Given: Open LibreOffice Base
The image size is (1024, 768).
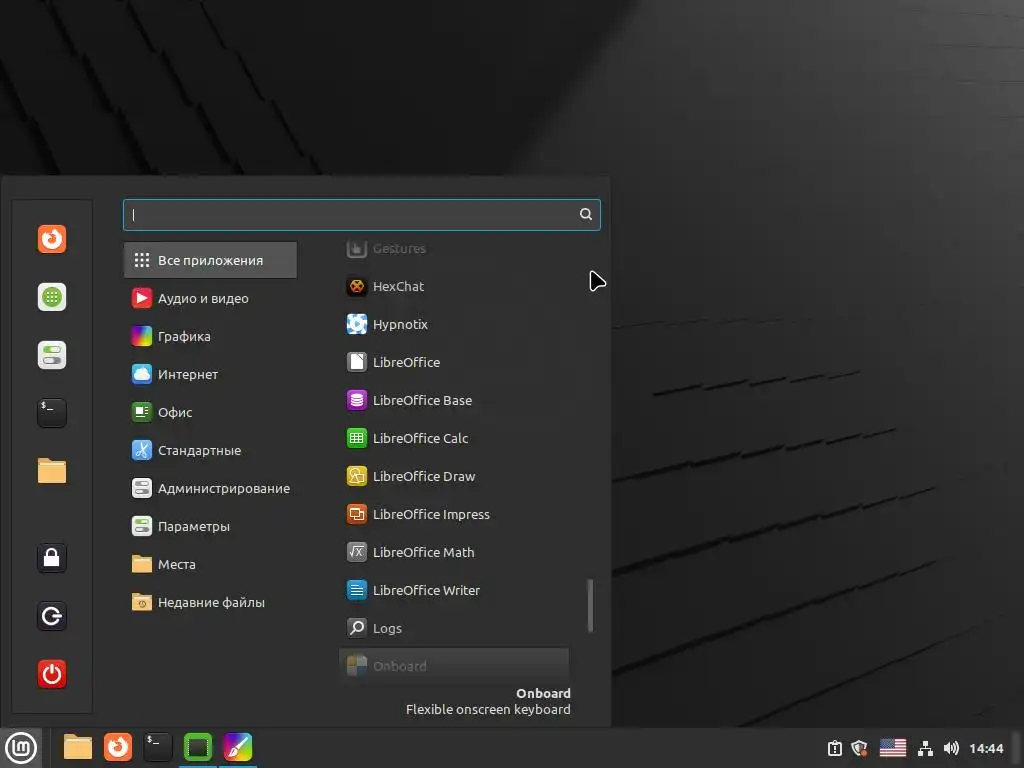Looking at the screenshot, I should coord(454,400).
